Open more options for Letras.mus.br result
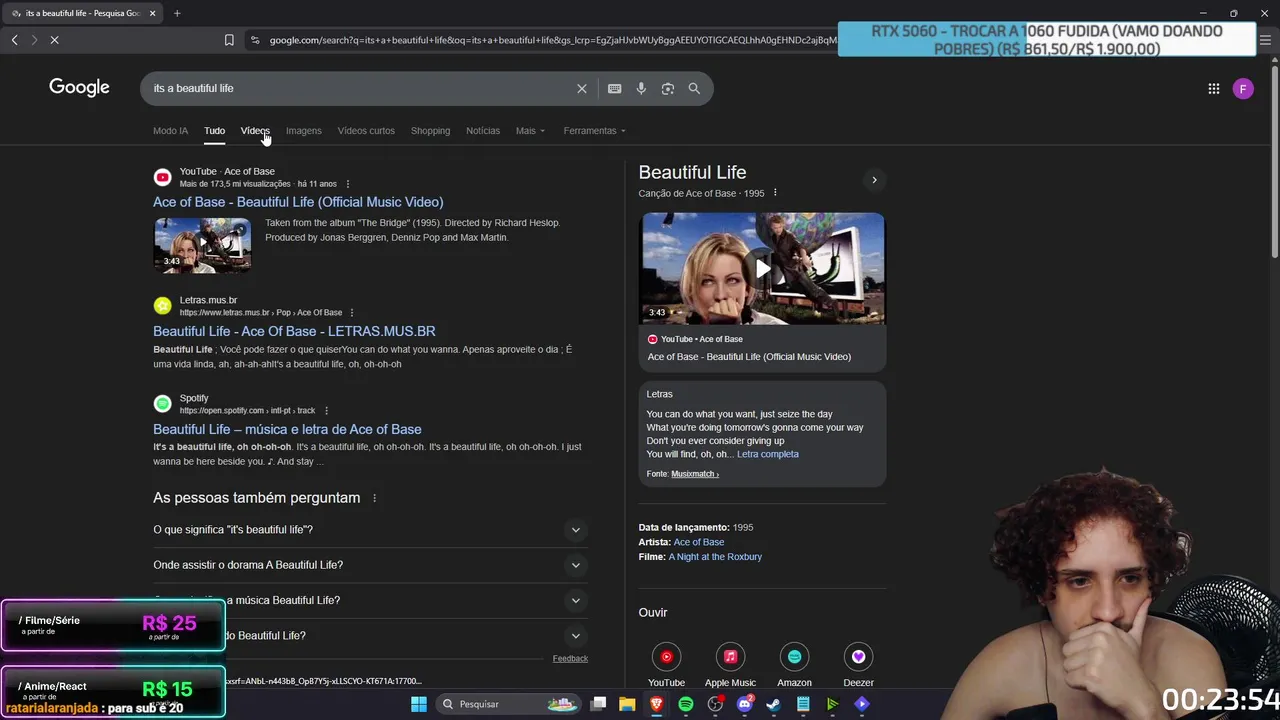 click(x=351, y=313)
